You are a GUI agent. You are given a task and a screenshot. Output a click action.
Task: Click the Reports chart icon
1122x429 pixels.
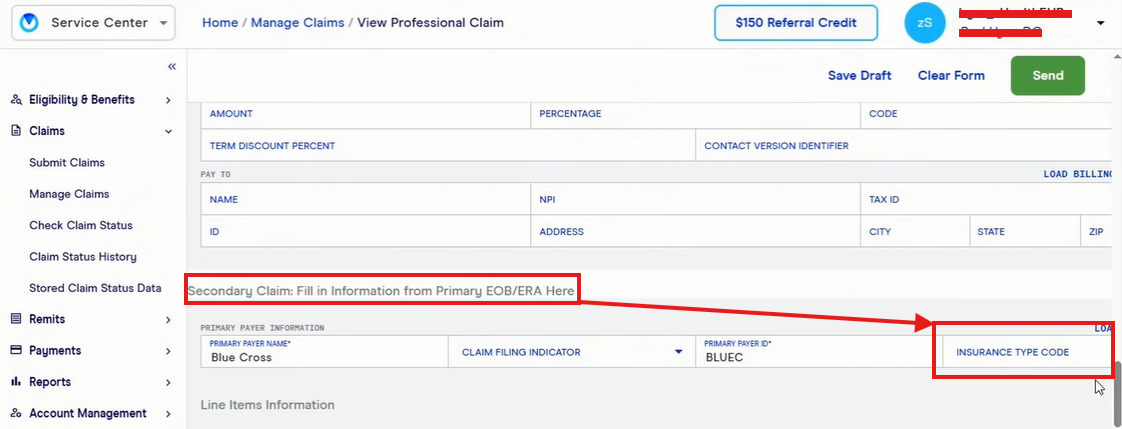click(16, 382)
